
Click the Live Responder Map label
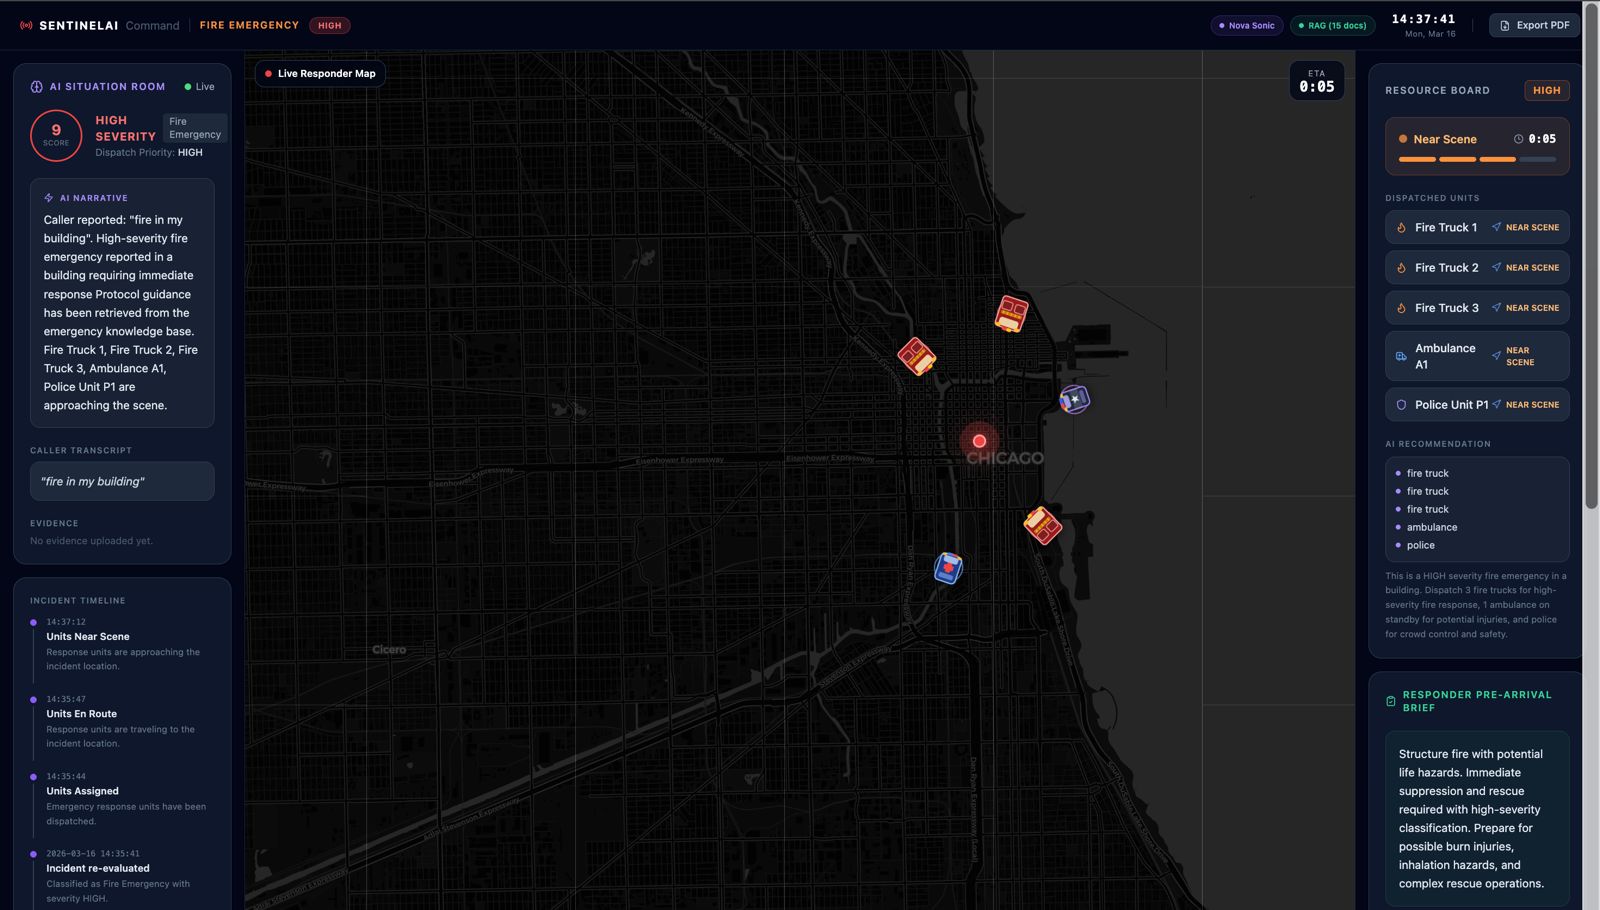coord(327,74)
